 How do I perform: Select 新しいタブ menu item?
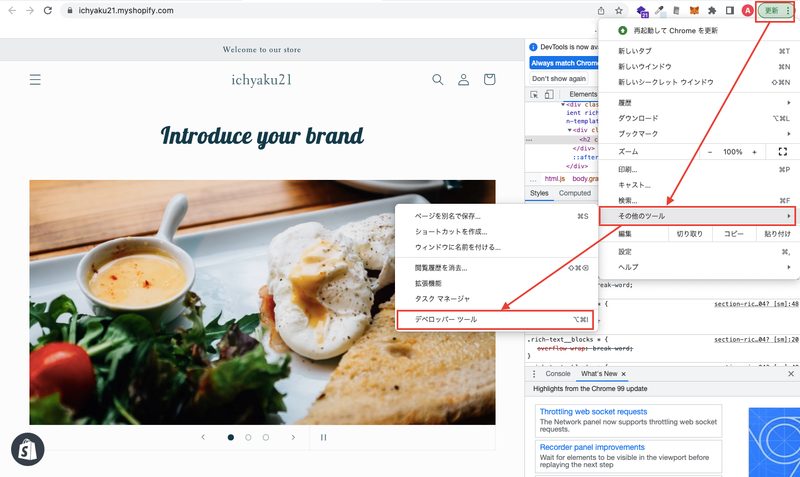click(697, 51)
